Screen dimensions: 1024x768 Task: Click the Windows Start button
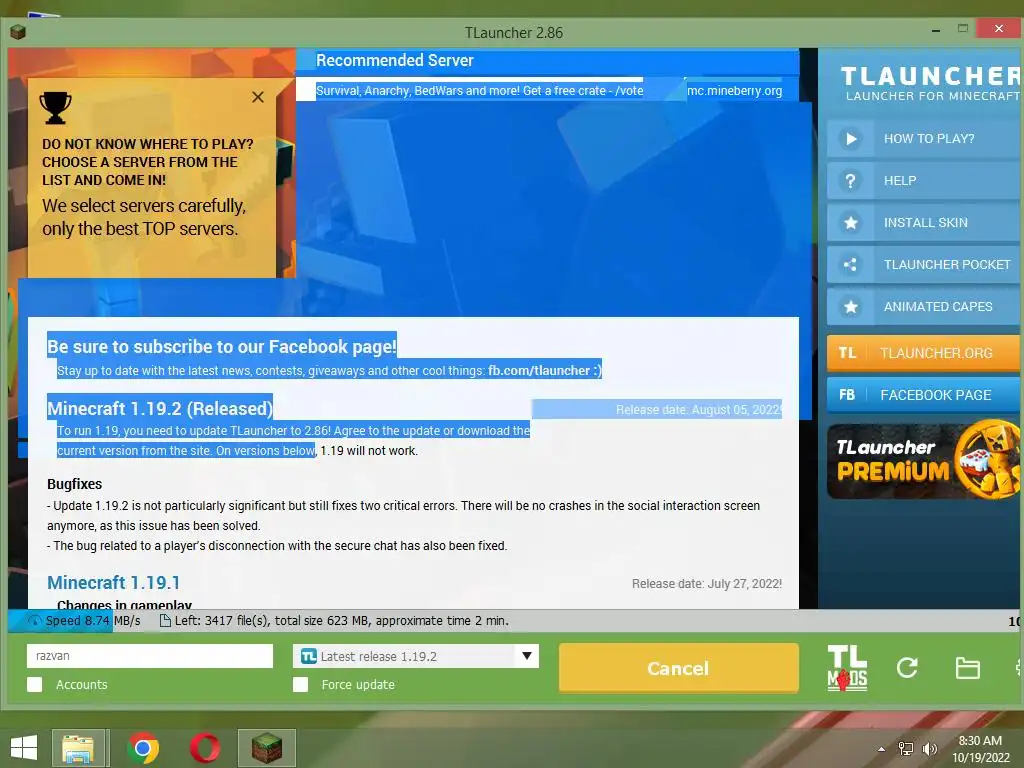coord(24,748)
